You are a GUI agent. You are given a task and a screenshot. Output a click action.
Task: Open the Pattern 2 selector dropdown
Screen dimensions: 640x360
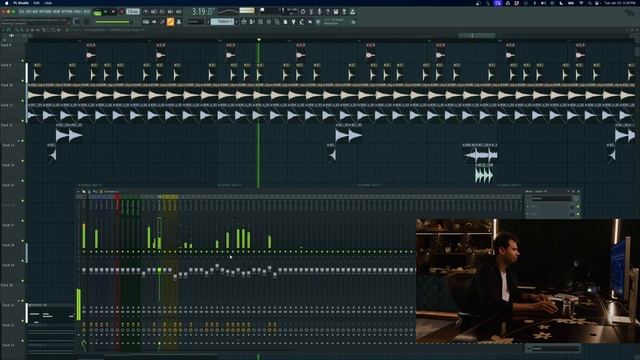tap(222, 21)
